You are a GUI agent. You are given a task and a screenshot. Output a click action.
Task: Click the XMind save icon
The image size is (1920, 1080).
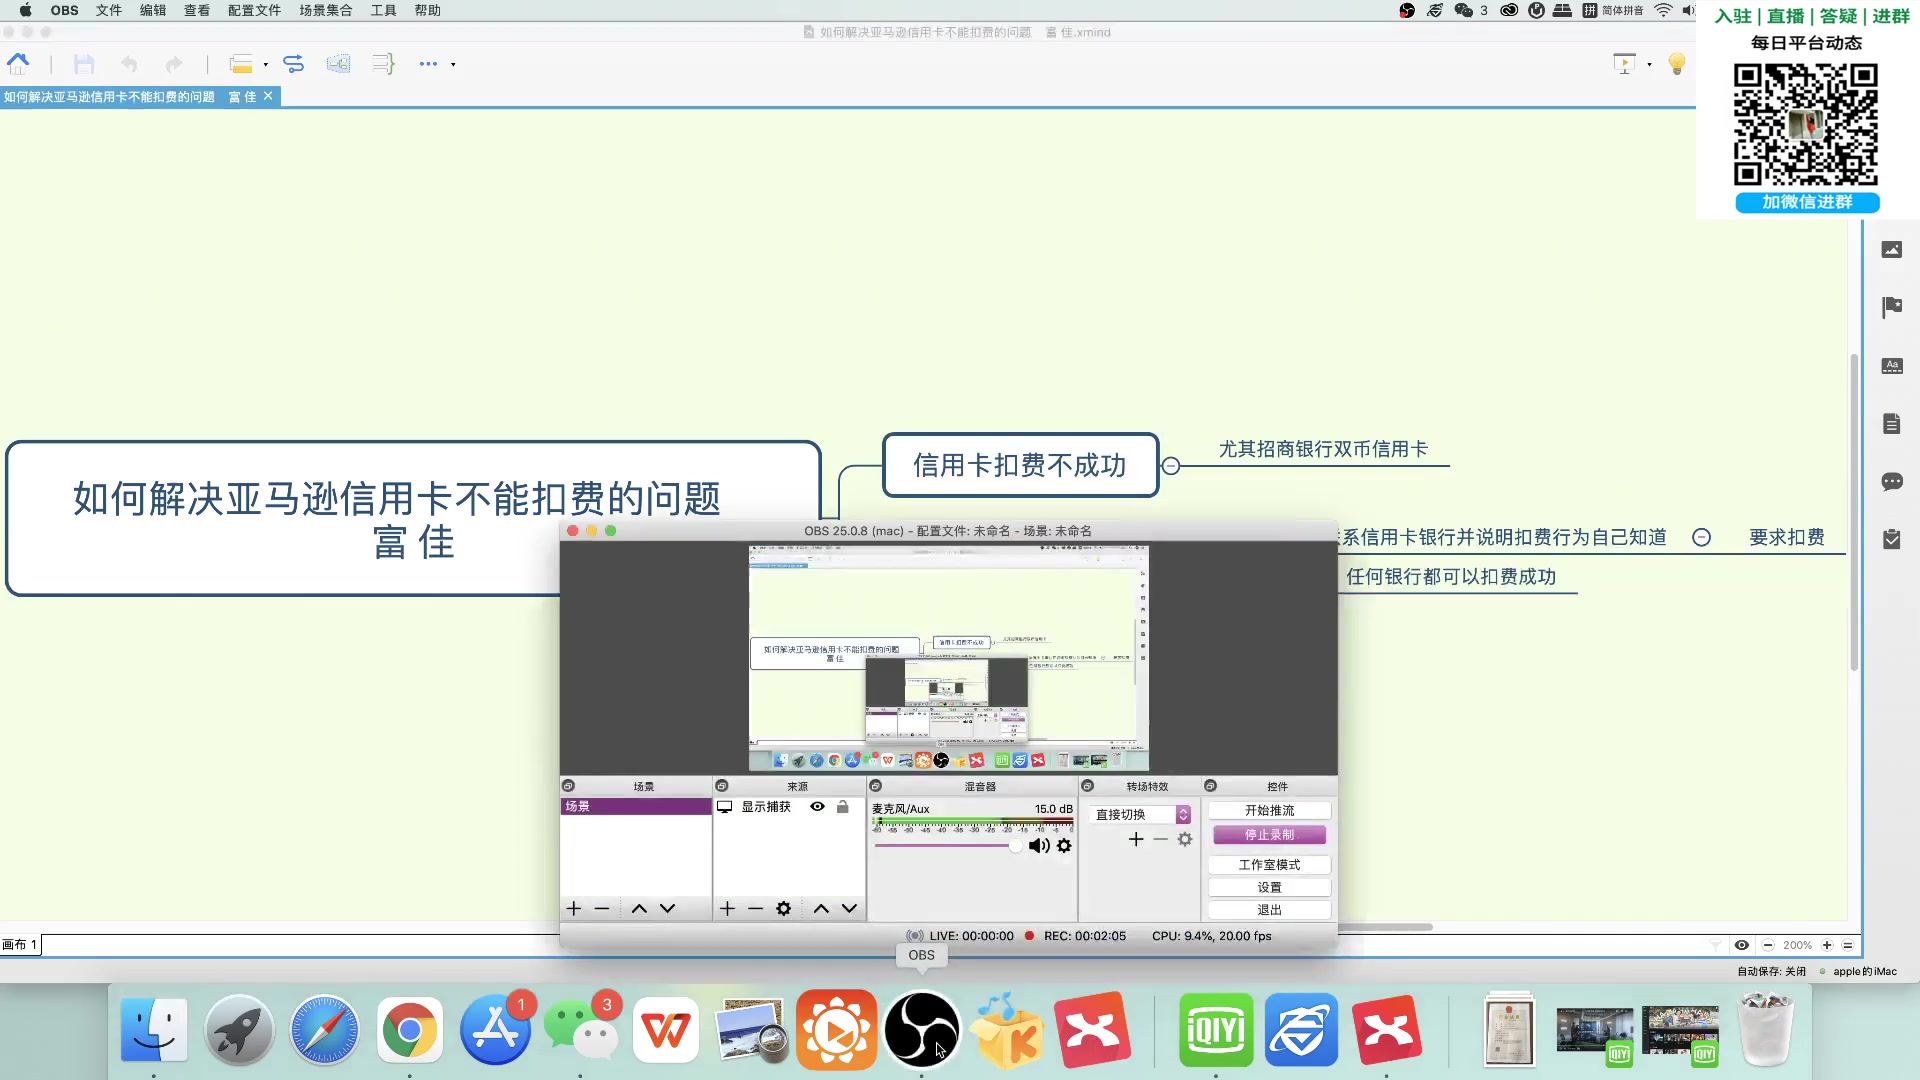pyautogui.click(x=84, y=64)
